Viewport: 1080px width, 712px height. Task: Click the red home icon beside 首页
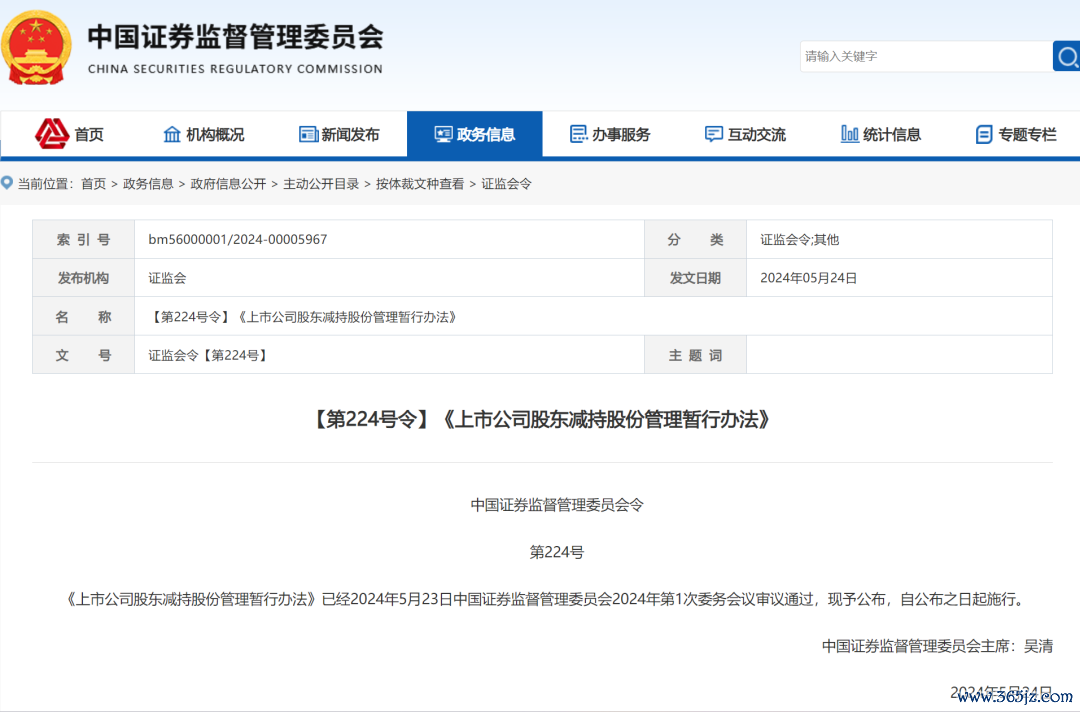(52, 134)
